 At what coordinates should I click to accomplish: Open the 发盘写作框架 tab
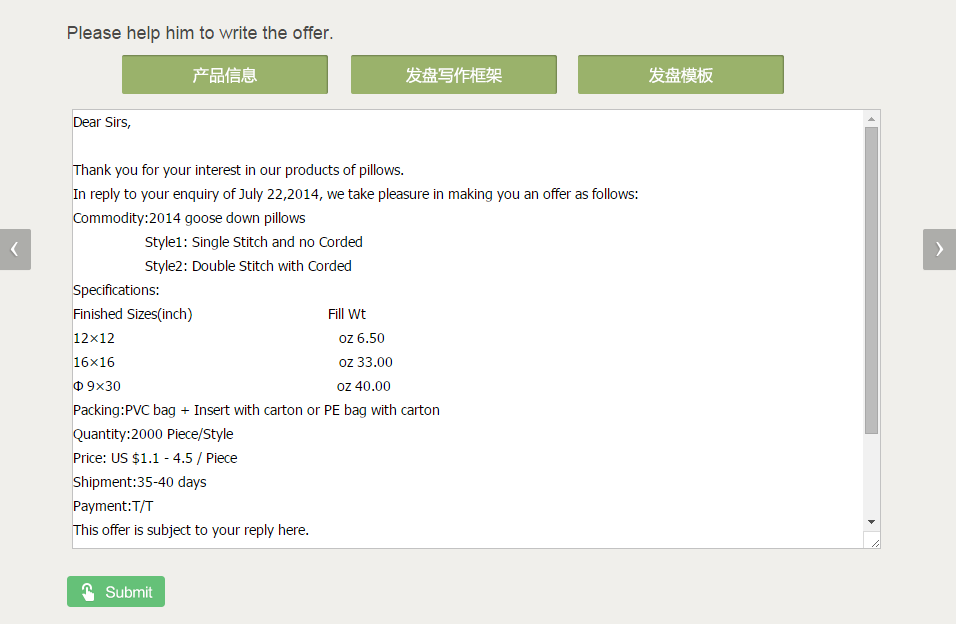coord(453,75)
